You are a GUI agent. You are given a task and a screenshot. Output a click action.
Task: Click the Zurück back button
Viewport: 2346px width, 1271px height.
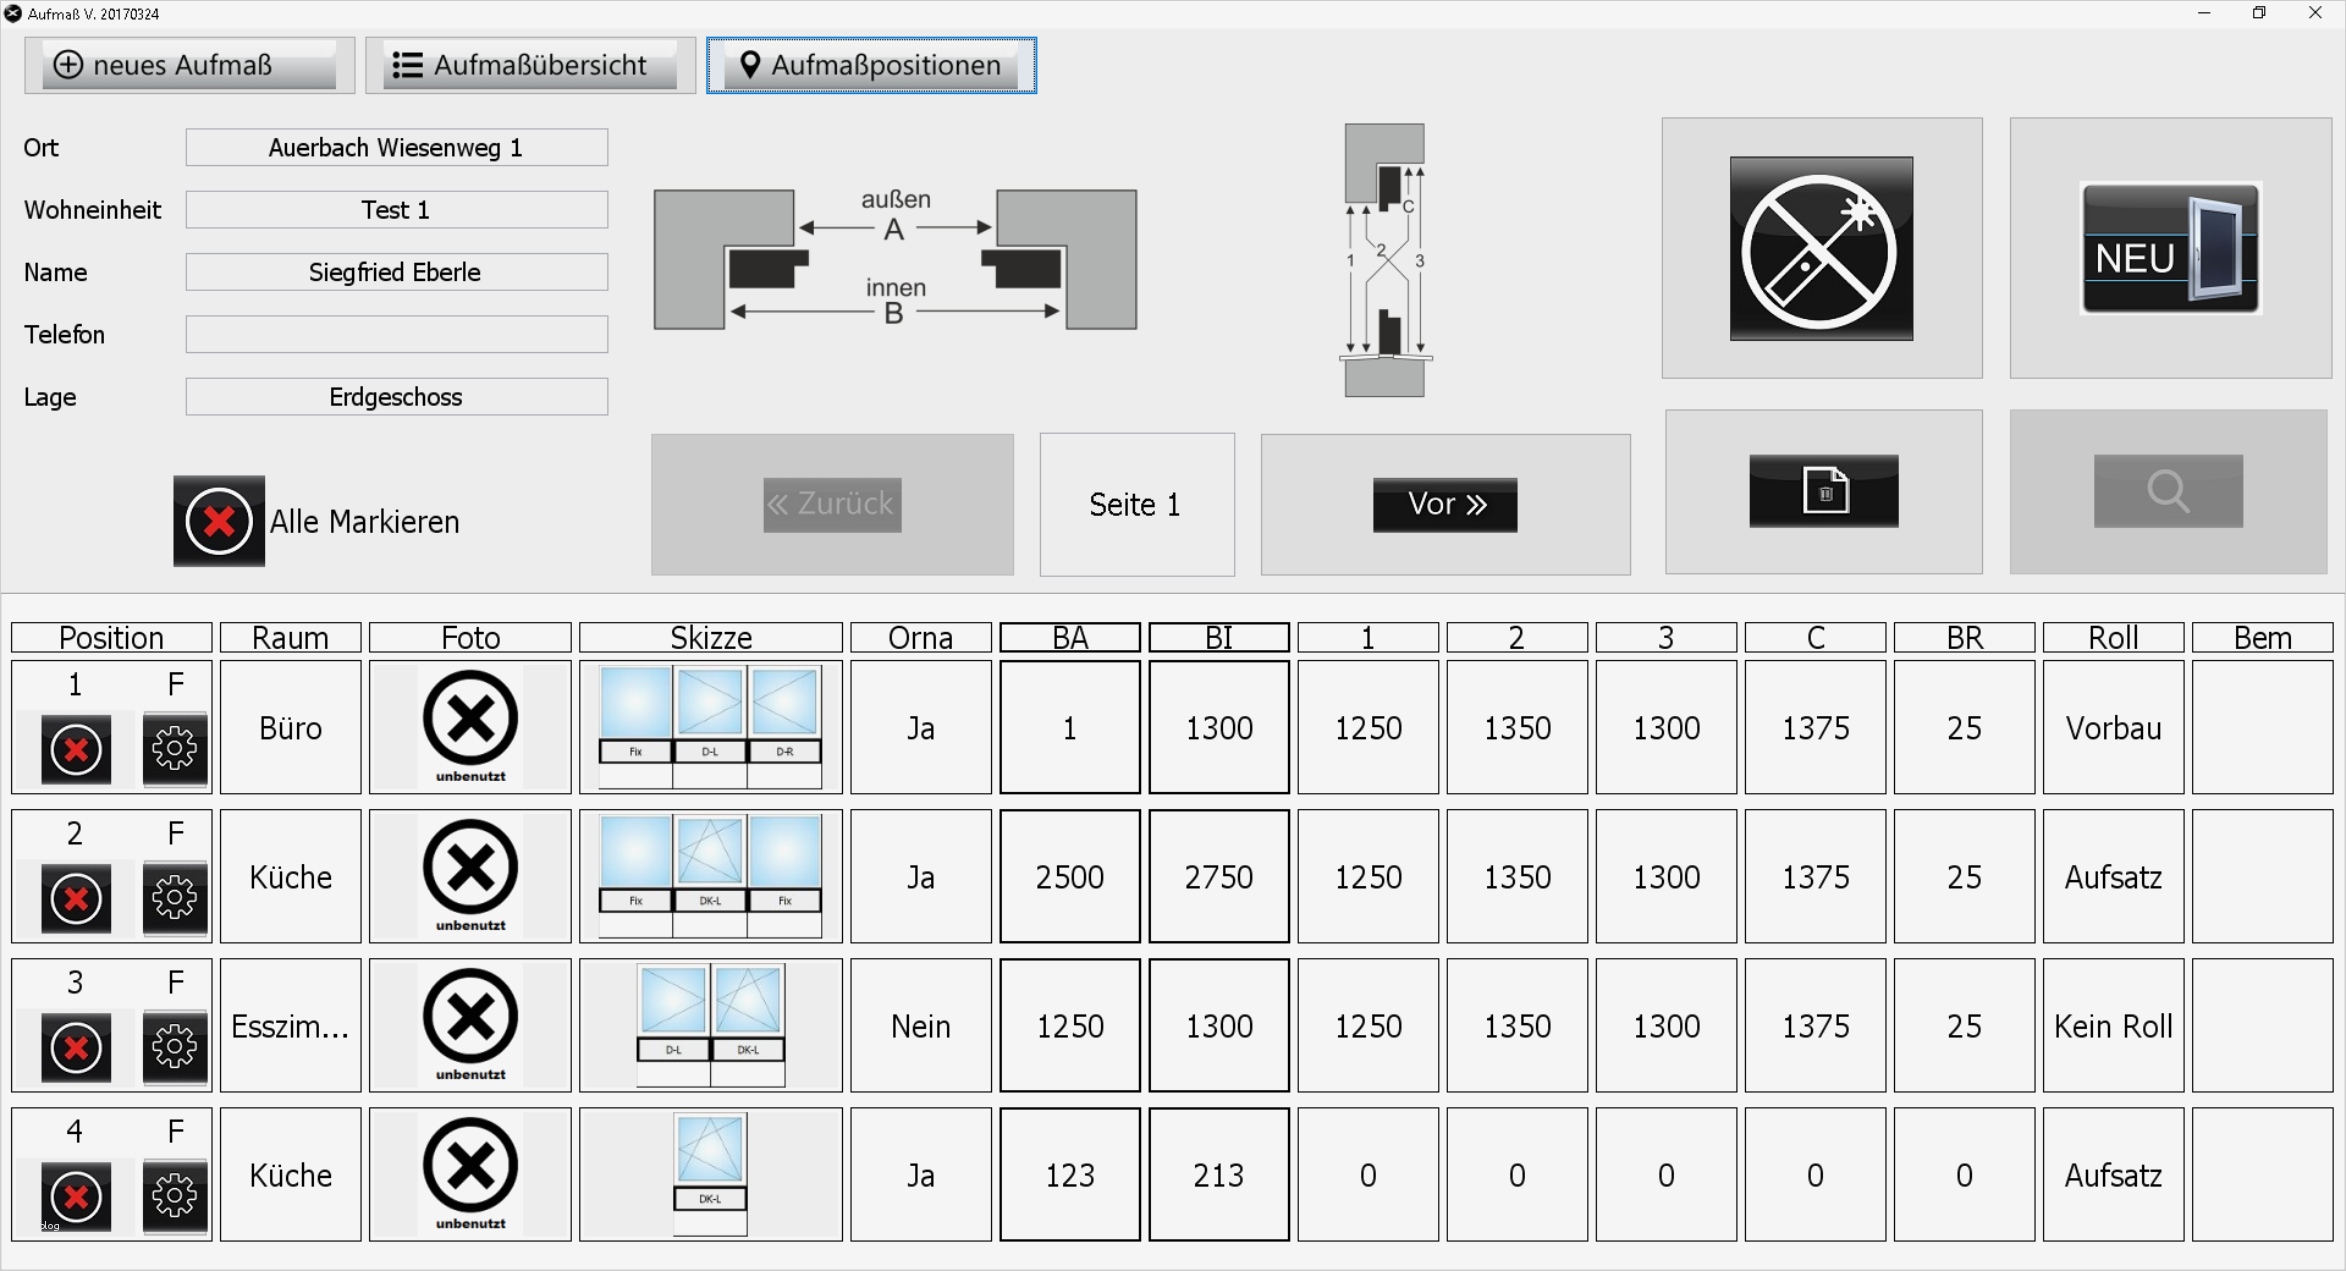831,504
